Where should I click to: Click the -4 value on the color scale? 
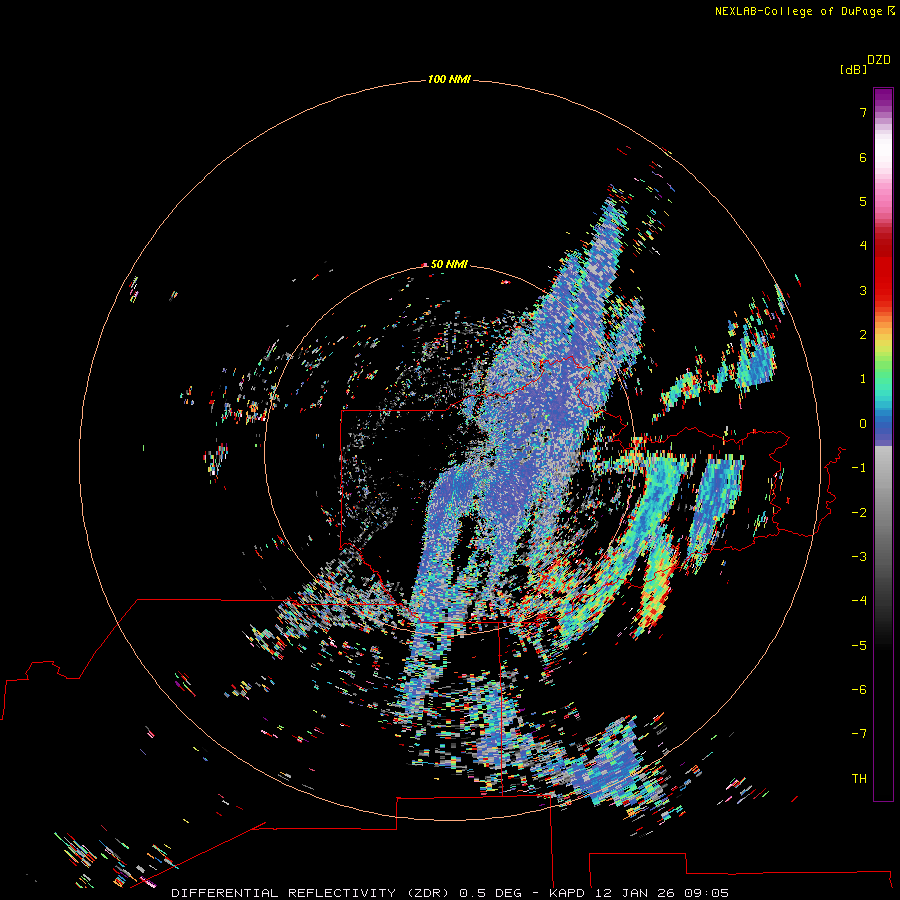click(859, 601)
